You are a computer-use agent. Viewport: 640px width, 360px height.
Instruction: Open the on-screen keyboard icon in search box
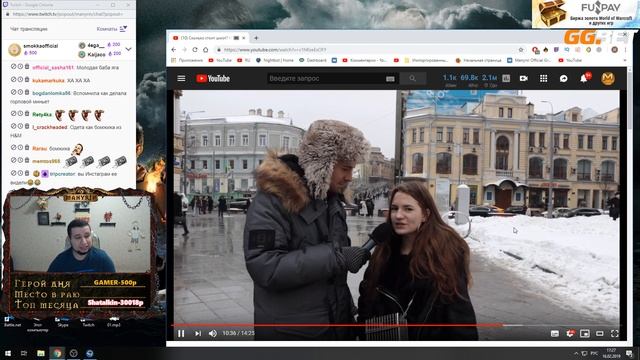pos(390,79)
